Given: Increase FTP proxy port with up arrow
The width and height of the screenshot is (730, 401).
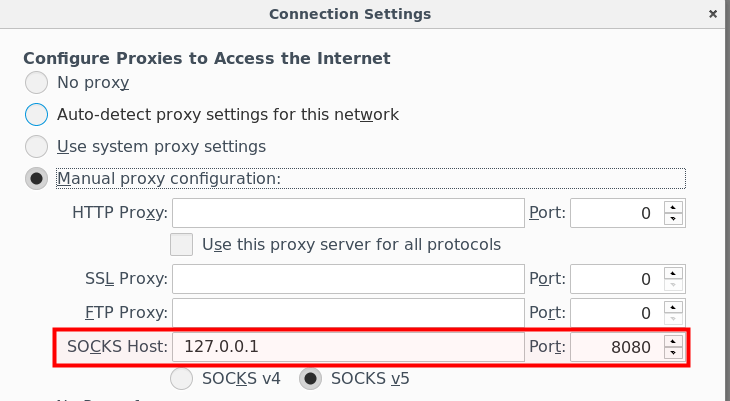Looking at the screenshot, I should [673, 307].
